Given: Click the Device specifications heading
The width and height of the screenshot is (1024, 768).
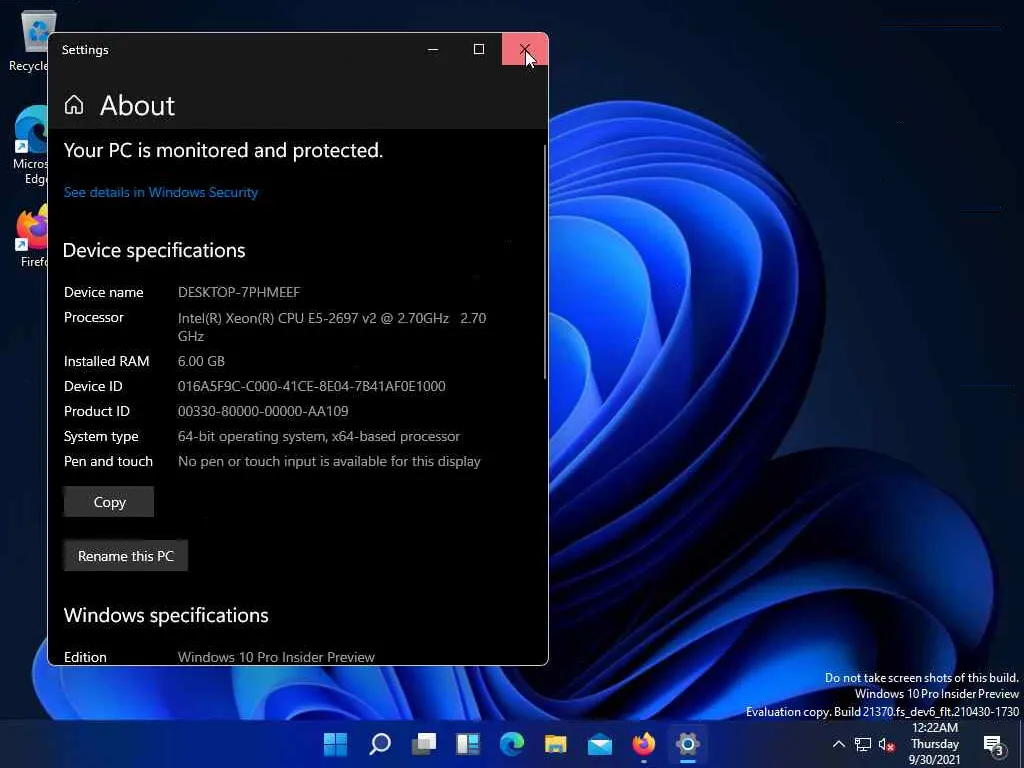Looking at the screenshot, I should coord(154,250).
